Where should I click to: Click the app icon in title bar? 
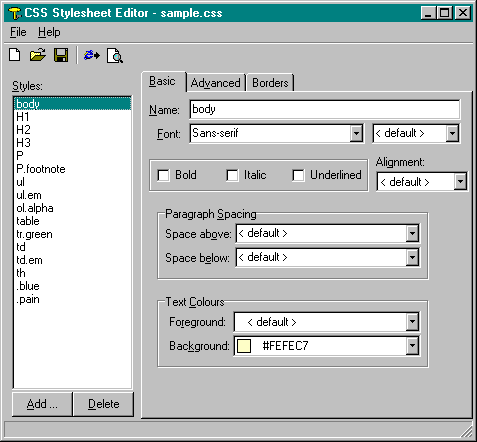point(14,13)
